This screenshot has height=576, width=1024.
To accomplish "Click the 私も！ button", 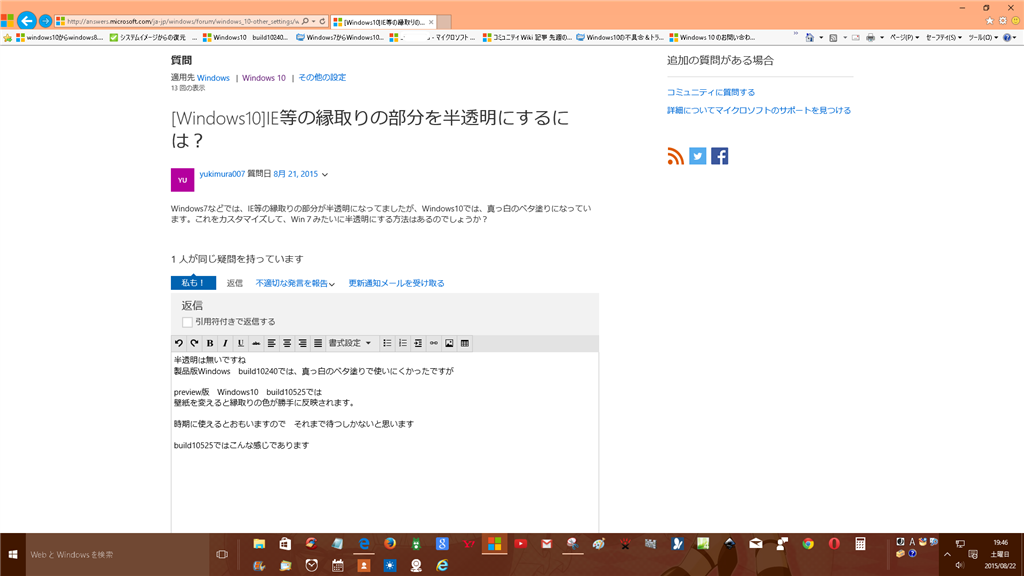I will pyautogui.click(x=193, y=283).
